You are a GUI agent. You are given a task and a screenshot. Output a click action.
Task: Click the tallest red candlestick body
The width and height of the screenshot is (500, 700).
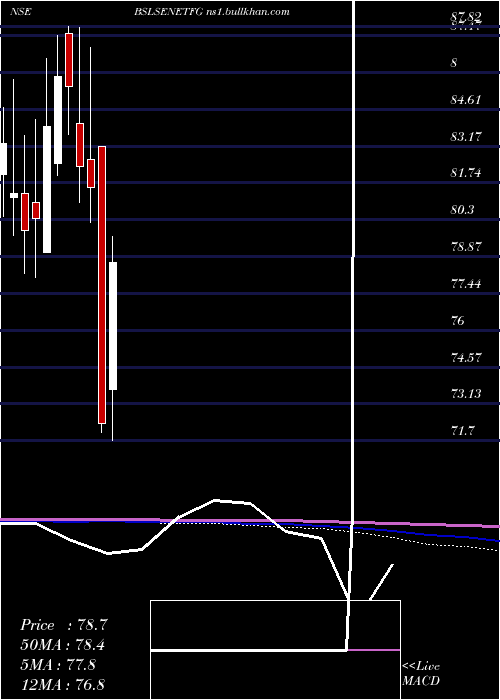click(x=102, y=284)
